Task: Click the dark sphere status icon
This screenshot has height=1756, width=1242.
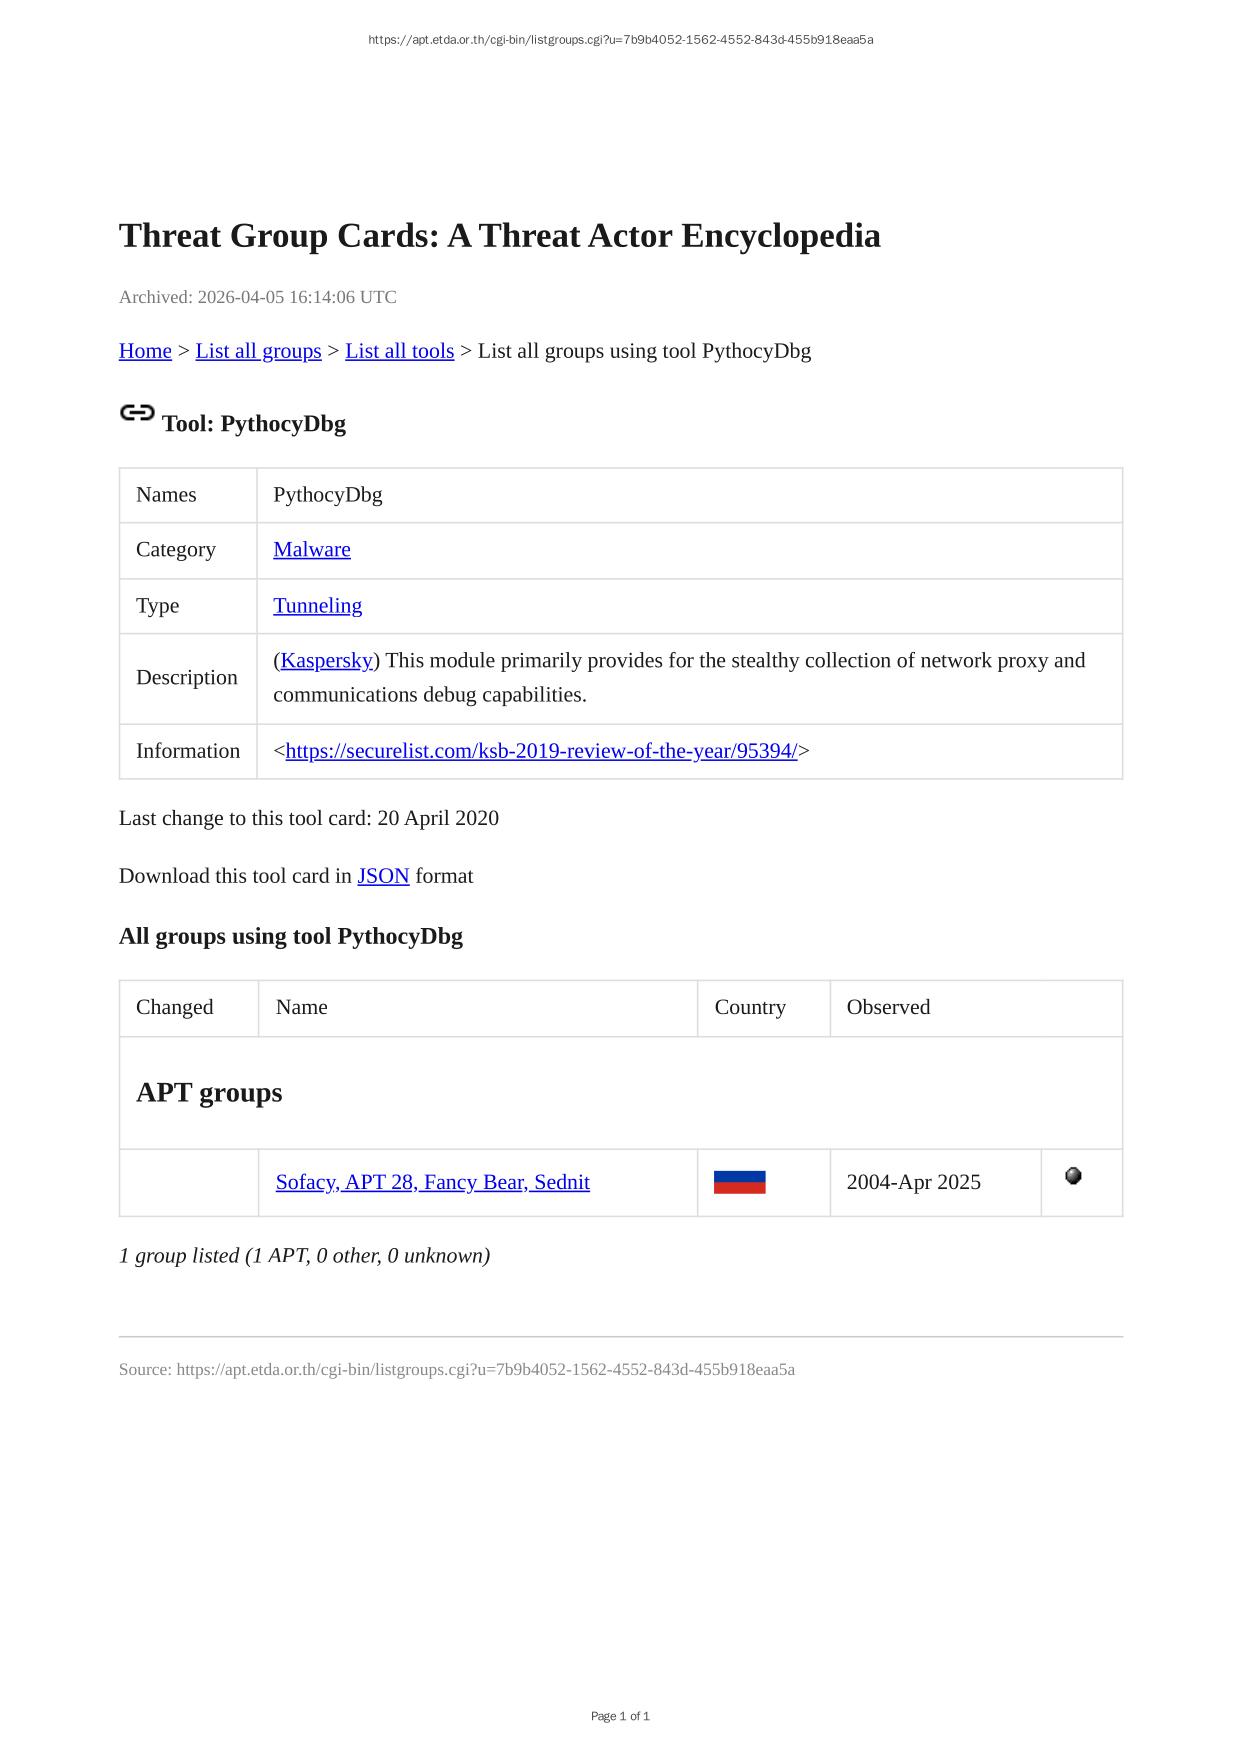Action: (x=1073, y=1176)
